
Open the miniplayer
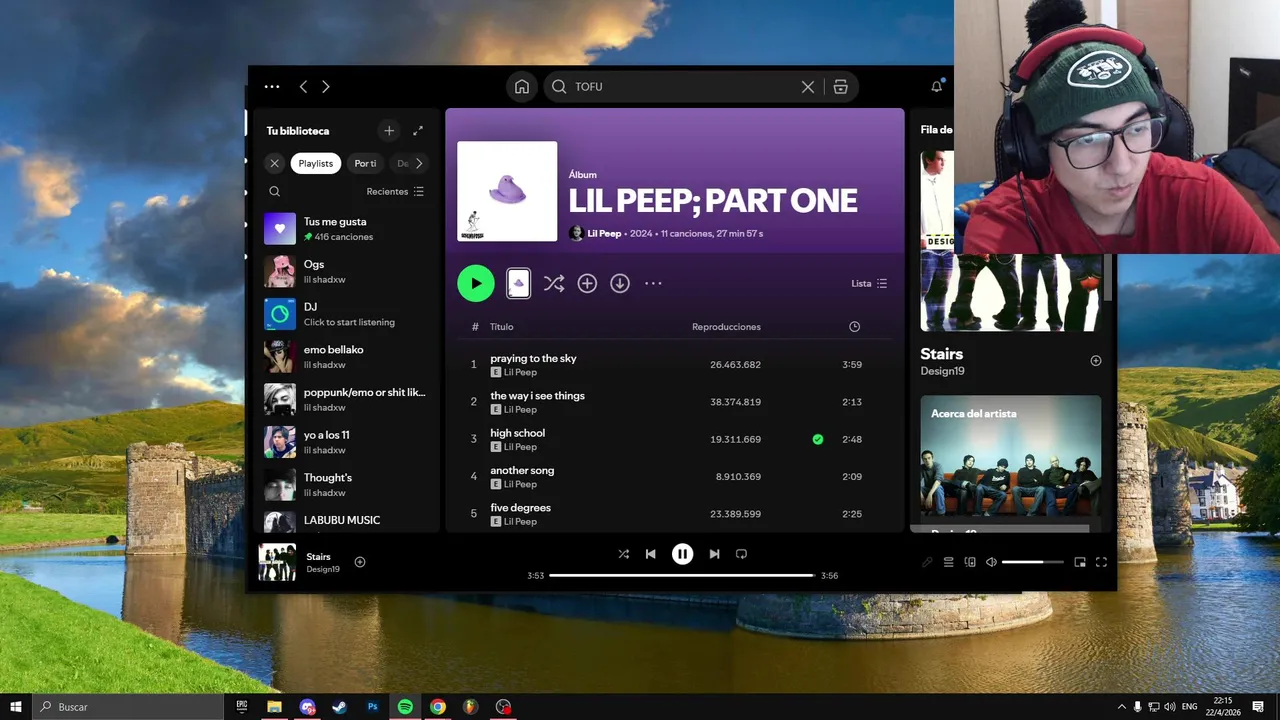click(x=1080, y=562)
